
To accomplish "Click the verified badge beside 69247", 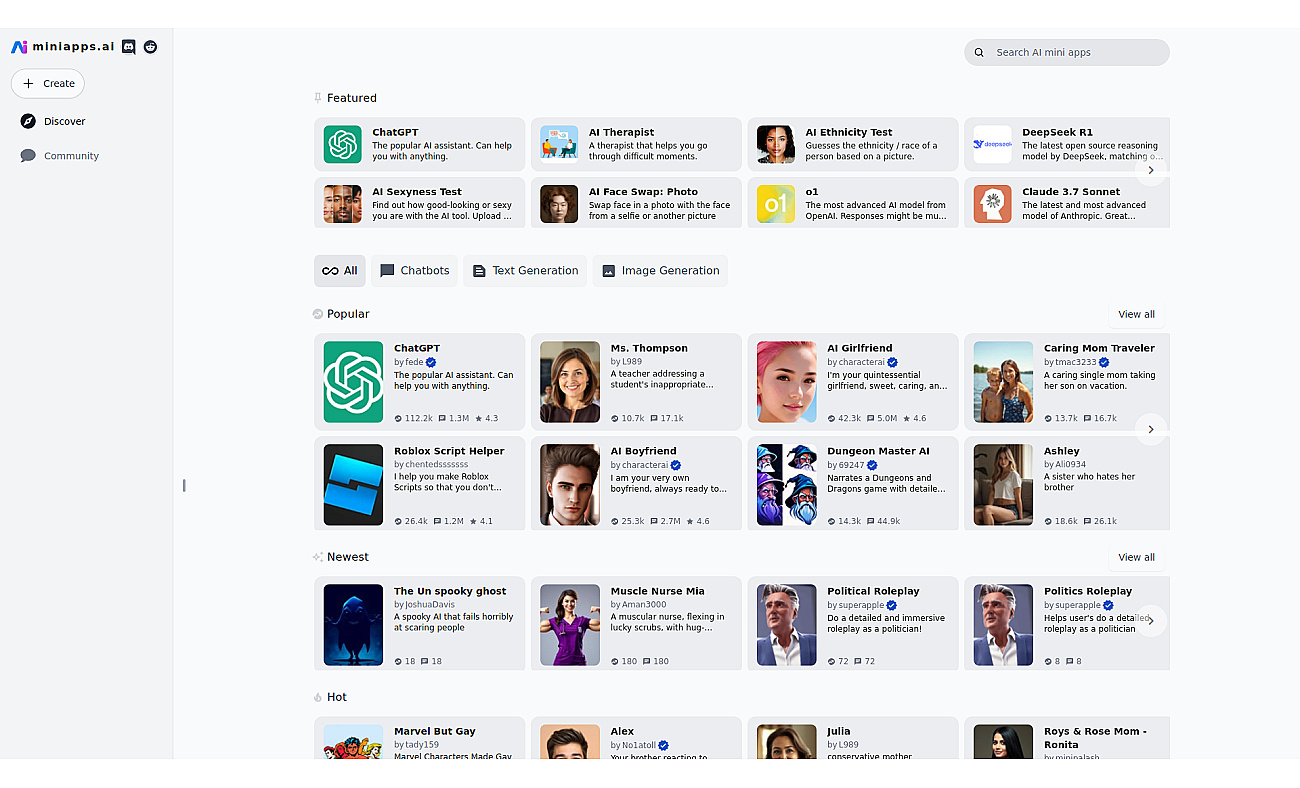I will pyautogui.click(x=872, y=465).
